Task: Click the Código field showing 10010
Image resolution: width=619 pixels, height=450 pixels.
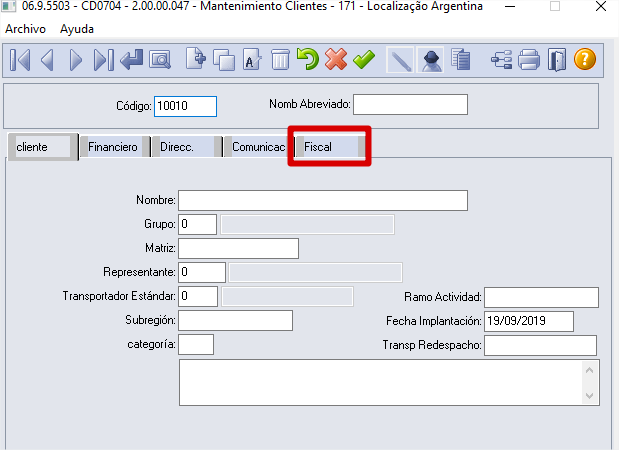Action: (x=186, y=106)
